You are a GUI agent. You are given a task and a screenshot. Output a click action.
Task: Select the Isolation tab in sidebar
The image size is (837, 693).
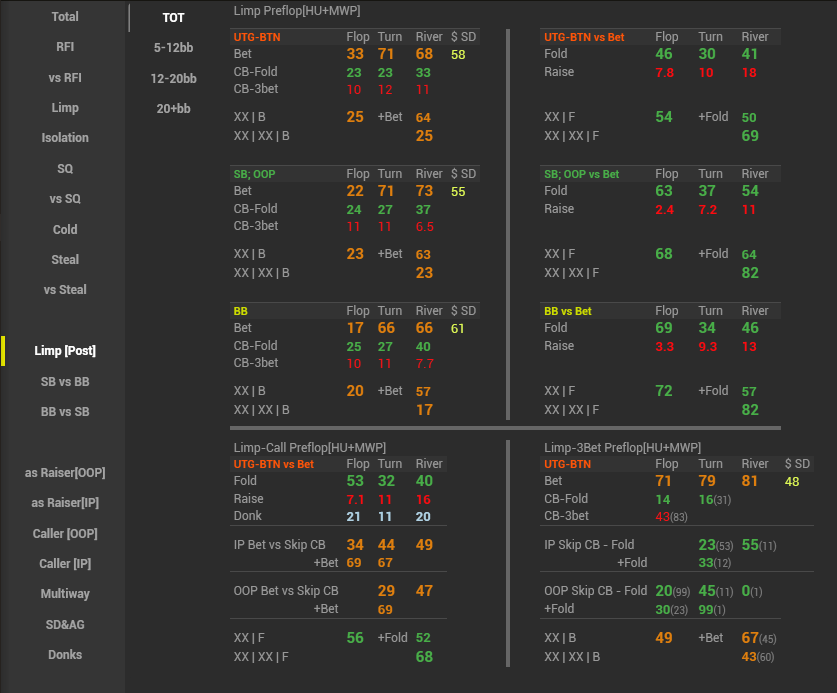65,138
